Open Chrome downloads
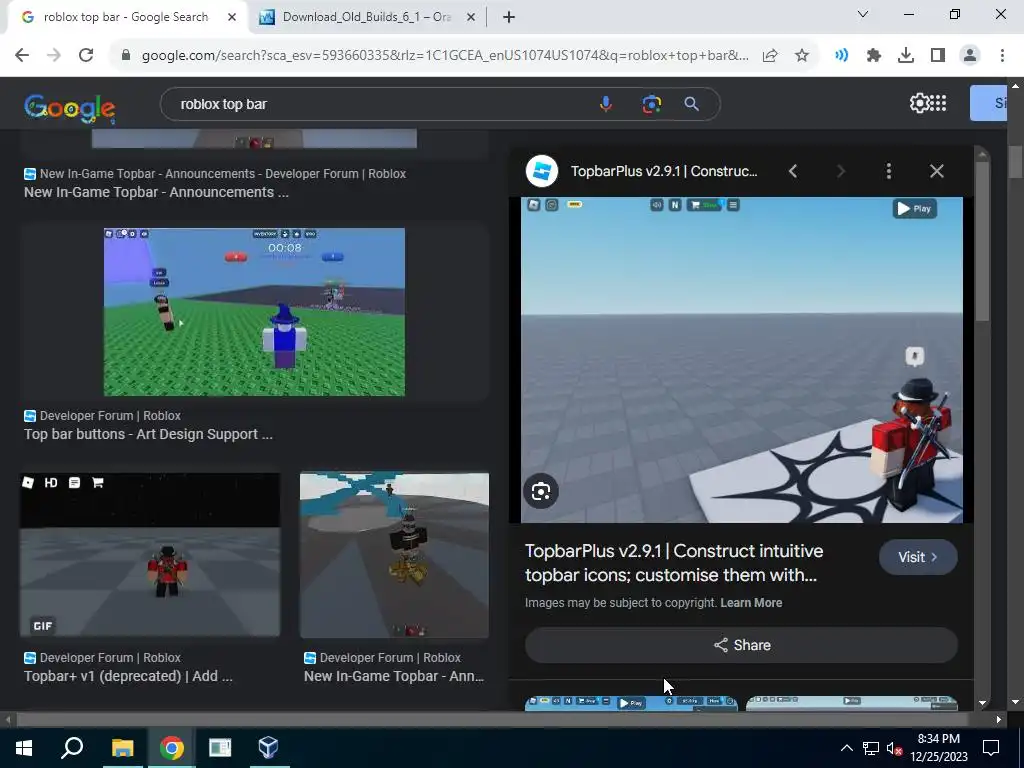Image resolution: width=1024 pixels, height=768 pixels. click(906, 56)
